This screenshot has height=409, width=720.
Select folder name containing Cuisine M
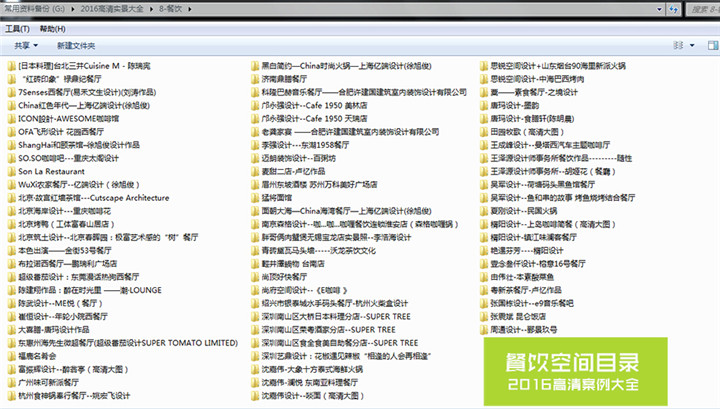pyautogui.click(x=84, y=66)
